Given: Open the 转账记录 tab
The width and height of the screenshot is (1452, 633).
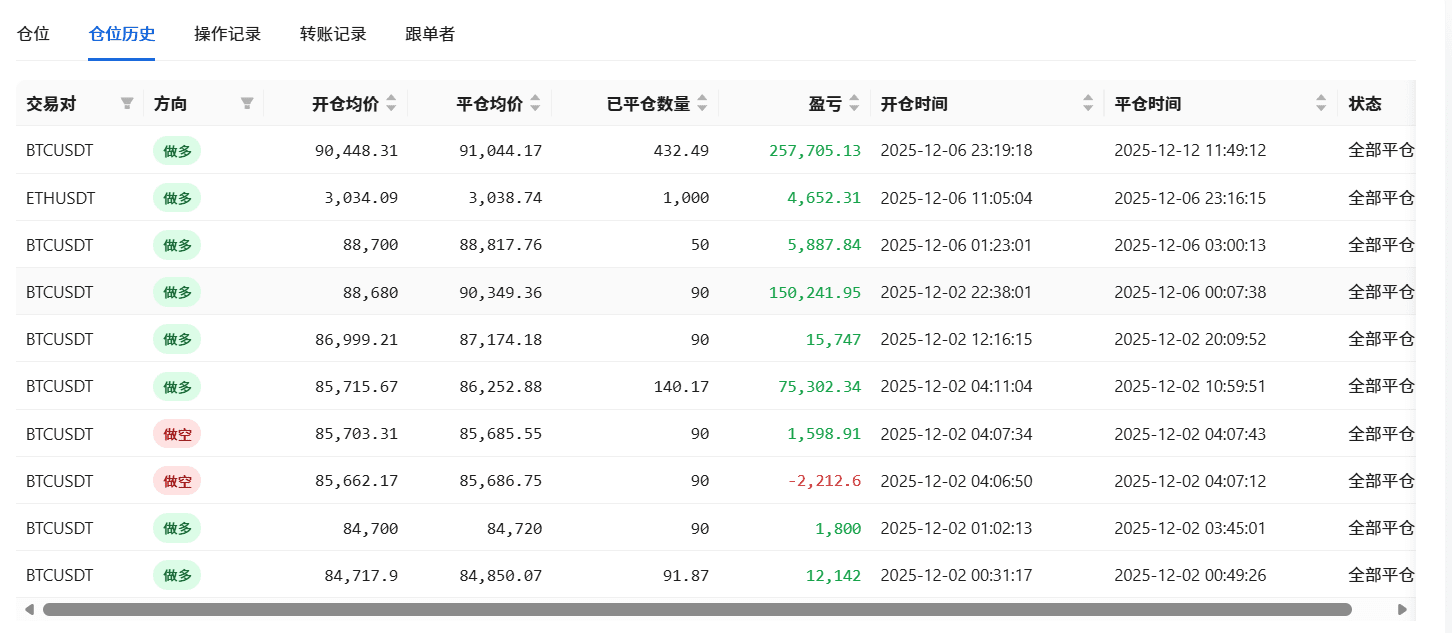Looking at the screenshot, I should point(333,34).
